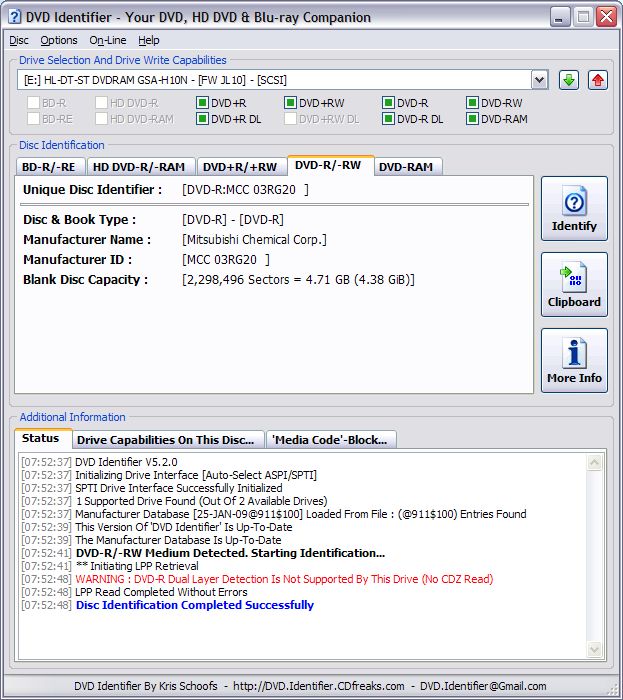Click the Identify disc icon button
The width and height of the screenshot is (623, 700).
pyautogui.click(x=574, y=208)
